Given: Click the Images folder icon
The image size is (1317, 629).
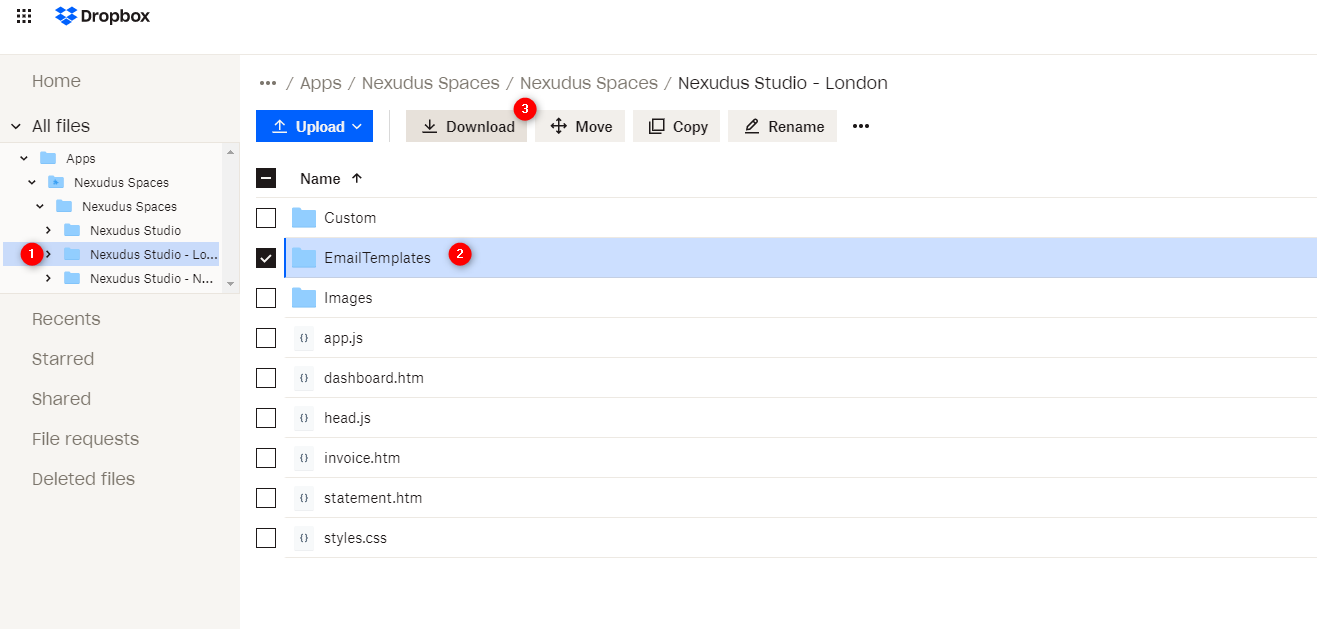Looking at the screenshot, I should point(304,298).
